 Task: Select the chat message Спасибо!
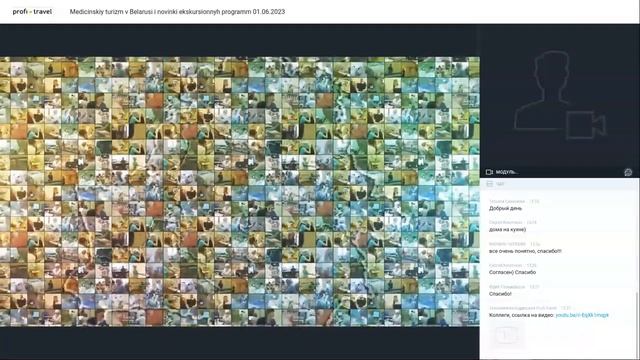[500, 294]
